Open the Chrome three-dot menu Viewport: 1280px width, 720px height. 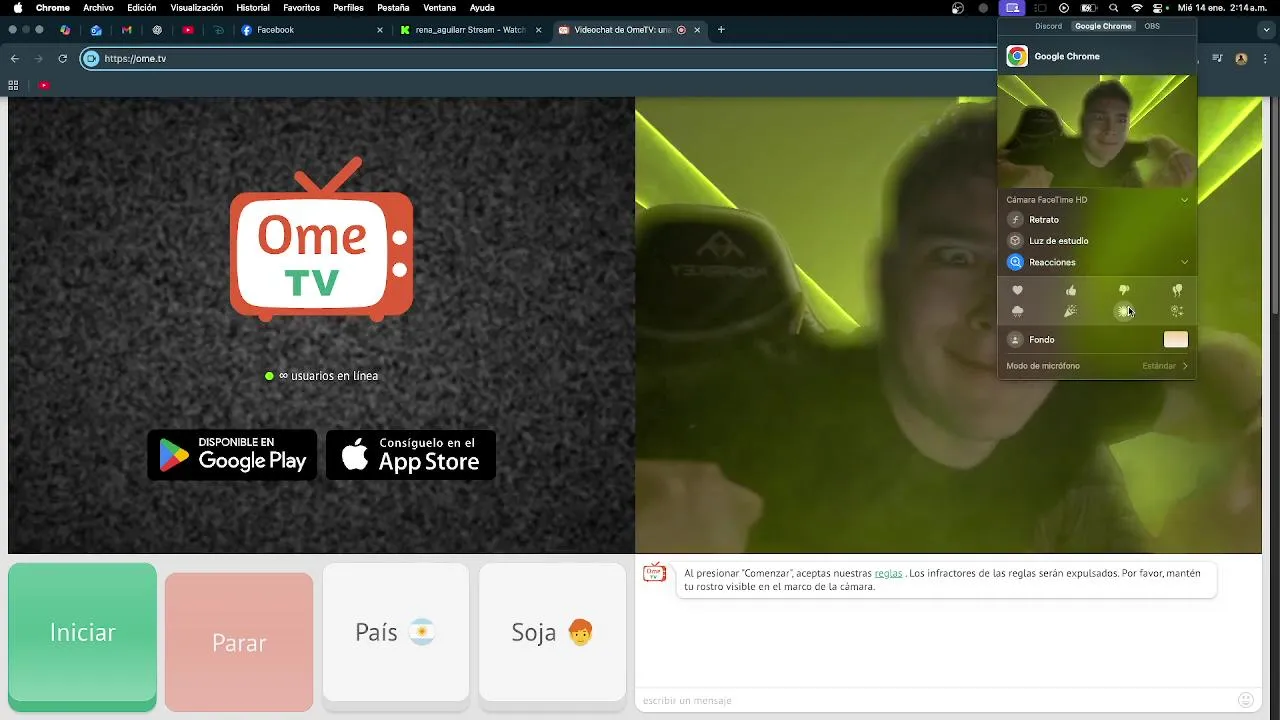click(x=1266, y=59)
